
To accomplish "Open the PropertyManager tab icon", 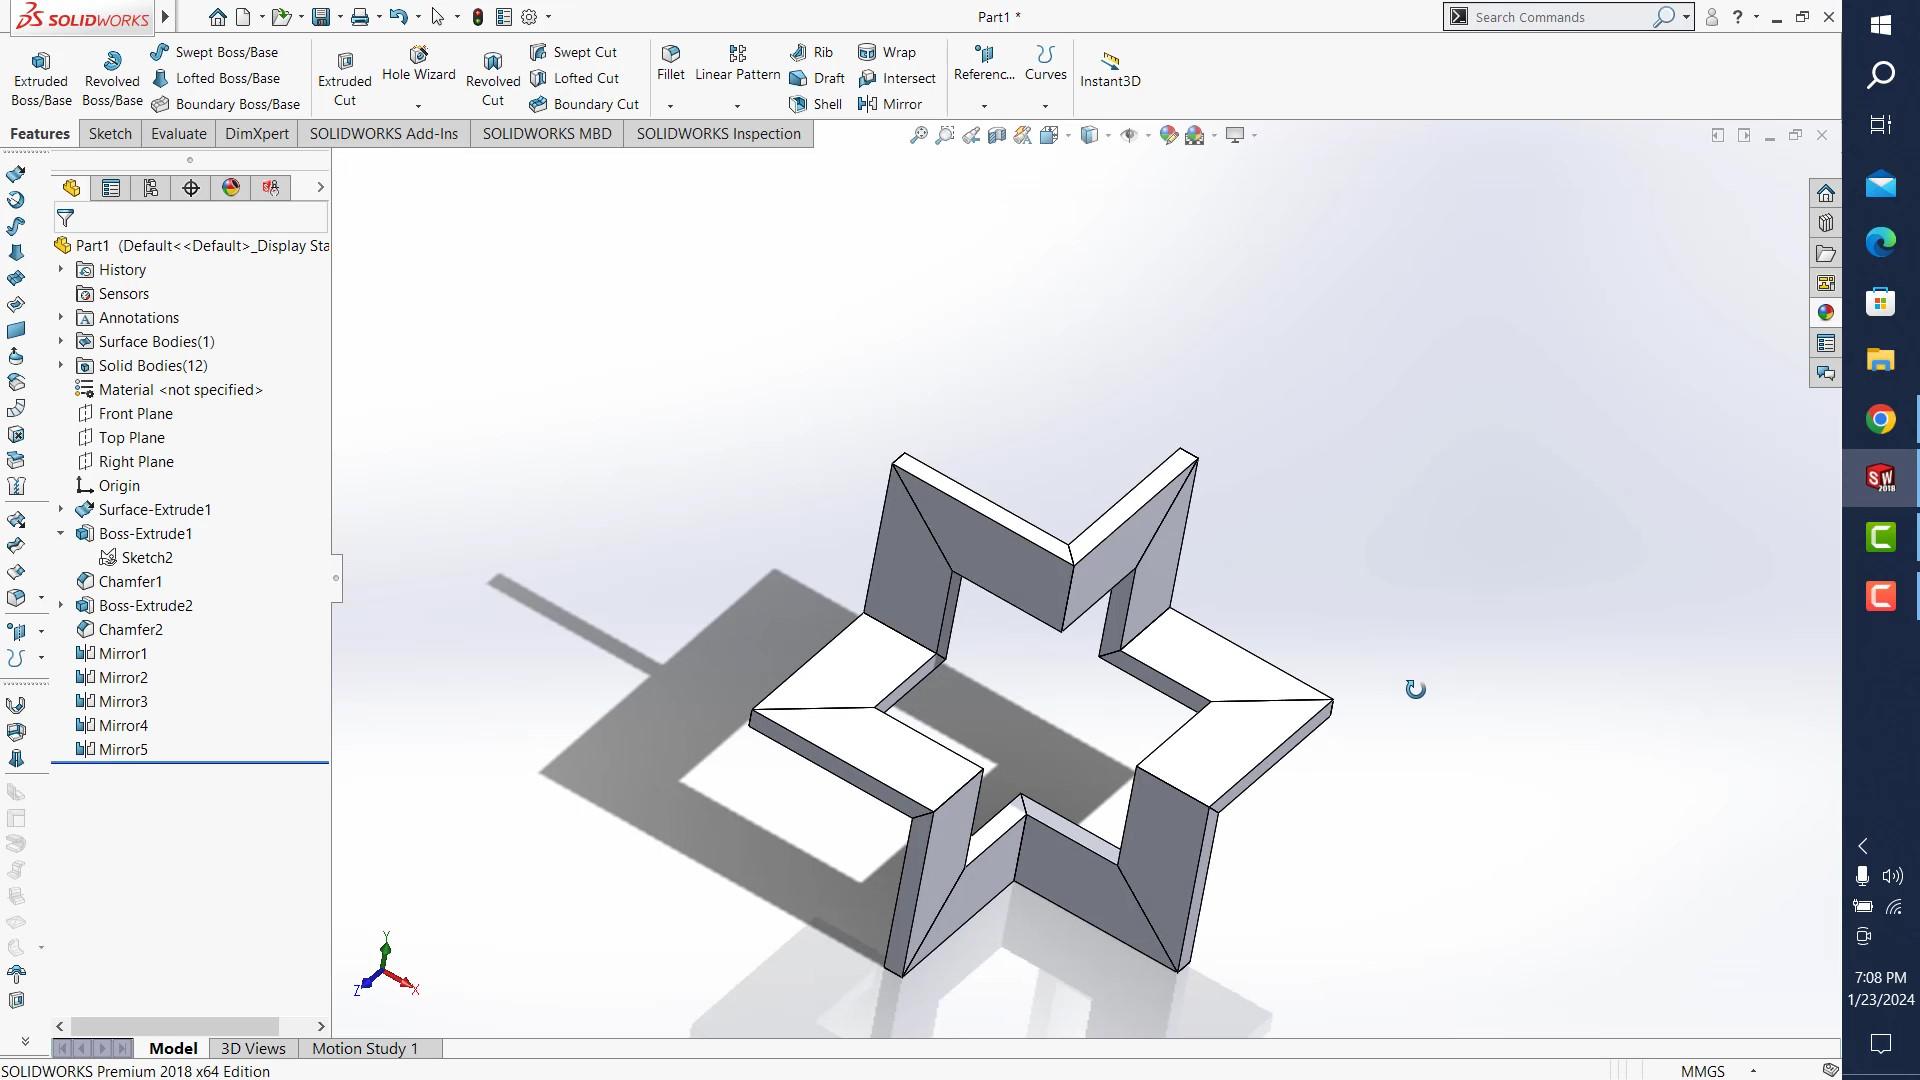I will click(111, 188).
